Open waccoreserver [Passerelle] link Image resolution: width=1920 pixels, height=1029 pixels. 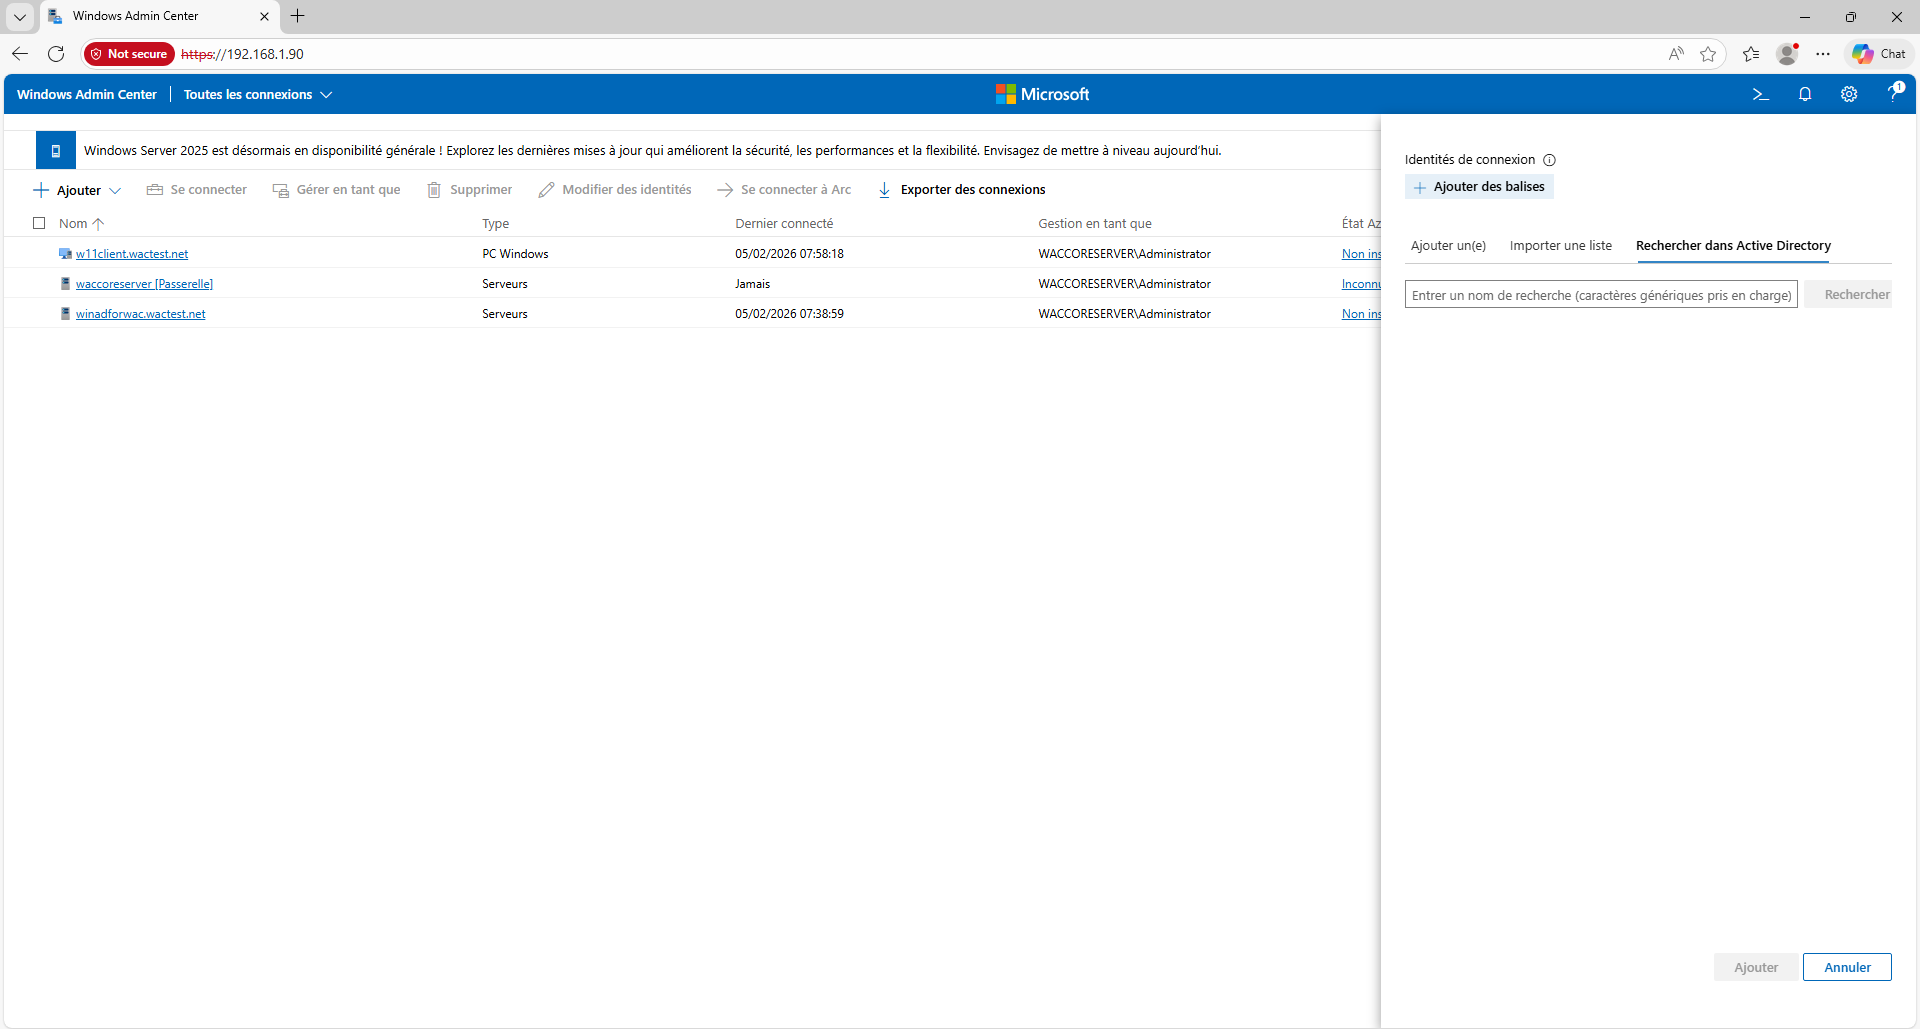144,284
